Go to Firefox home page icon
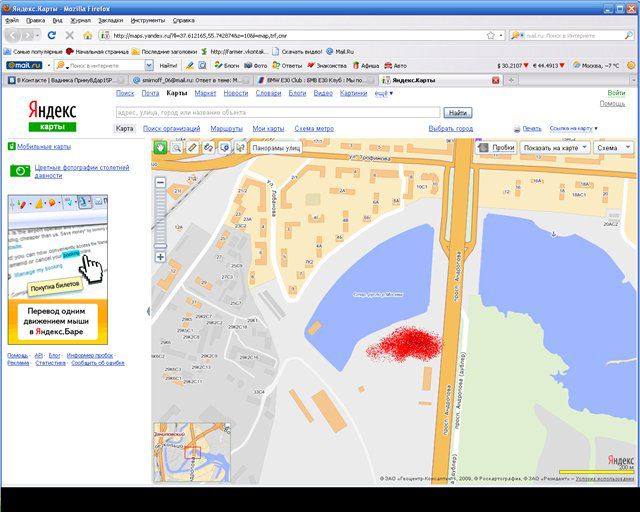The width and height of the screenshot is (640, 512). 87,36
